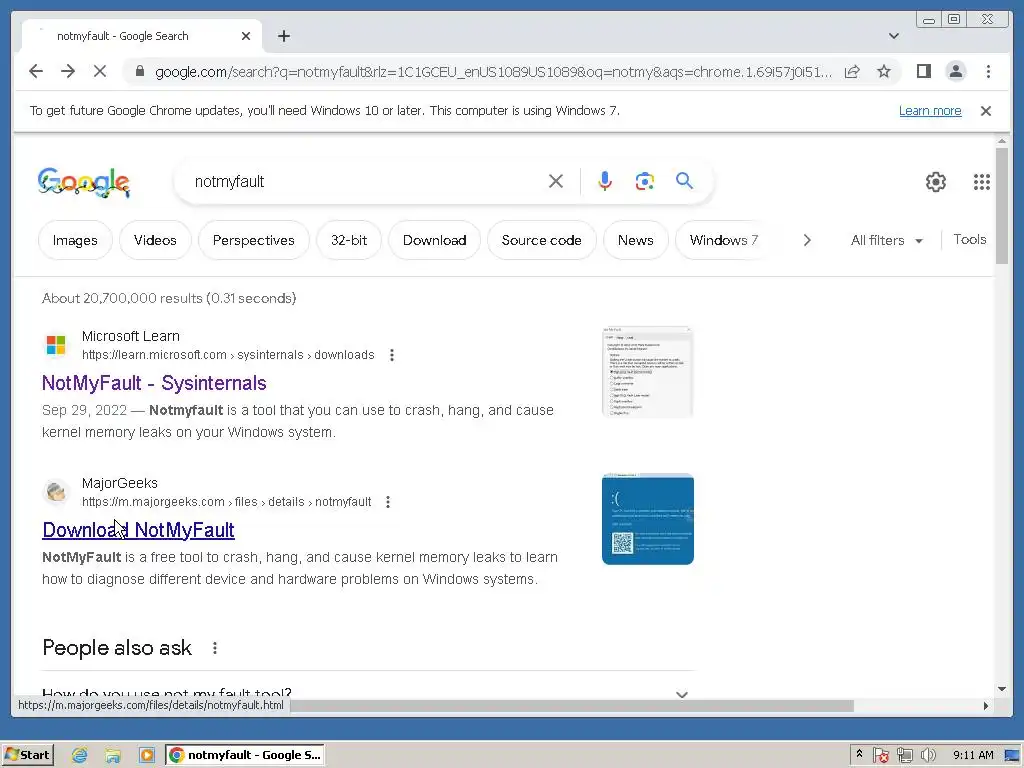Open the NotMyFault dialog thumbnail

[x=647, y=372]
